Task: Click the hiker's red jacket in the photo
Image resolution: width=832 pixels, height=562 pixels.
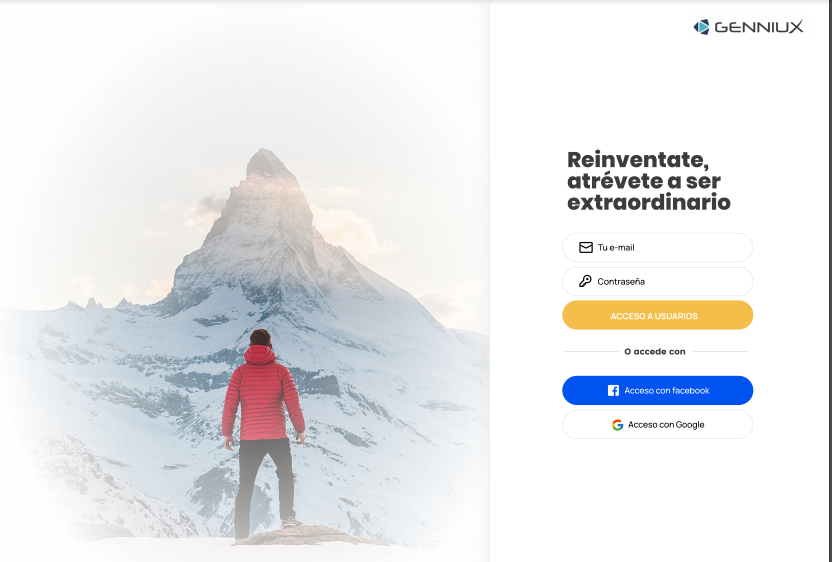Action: [x=263, y=395]
